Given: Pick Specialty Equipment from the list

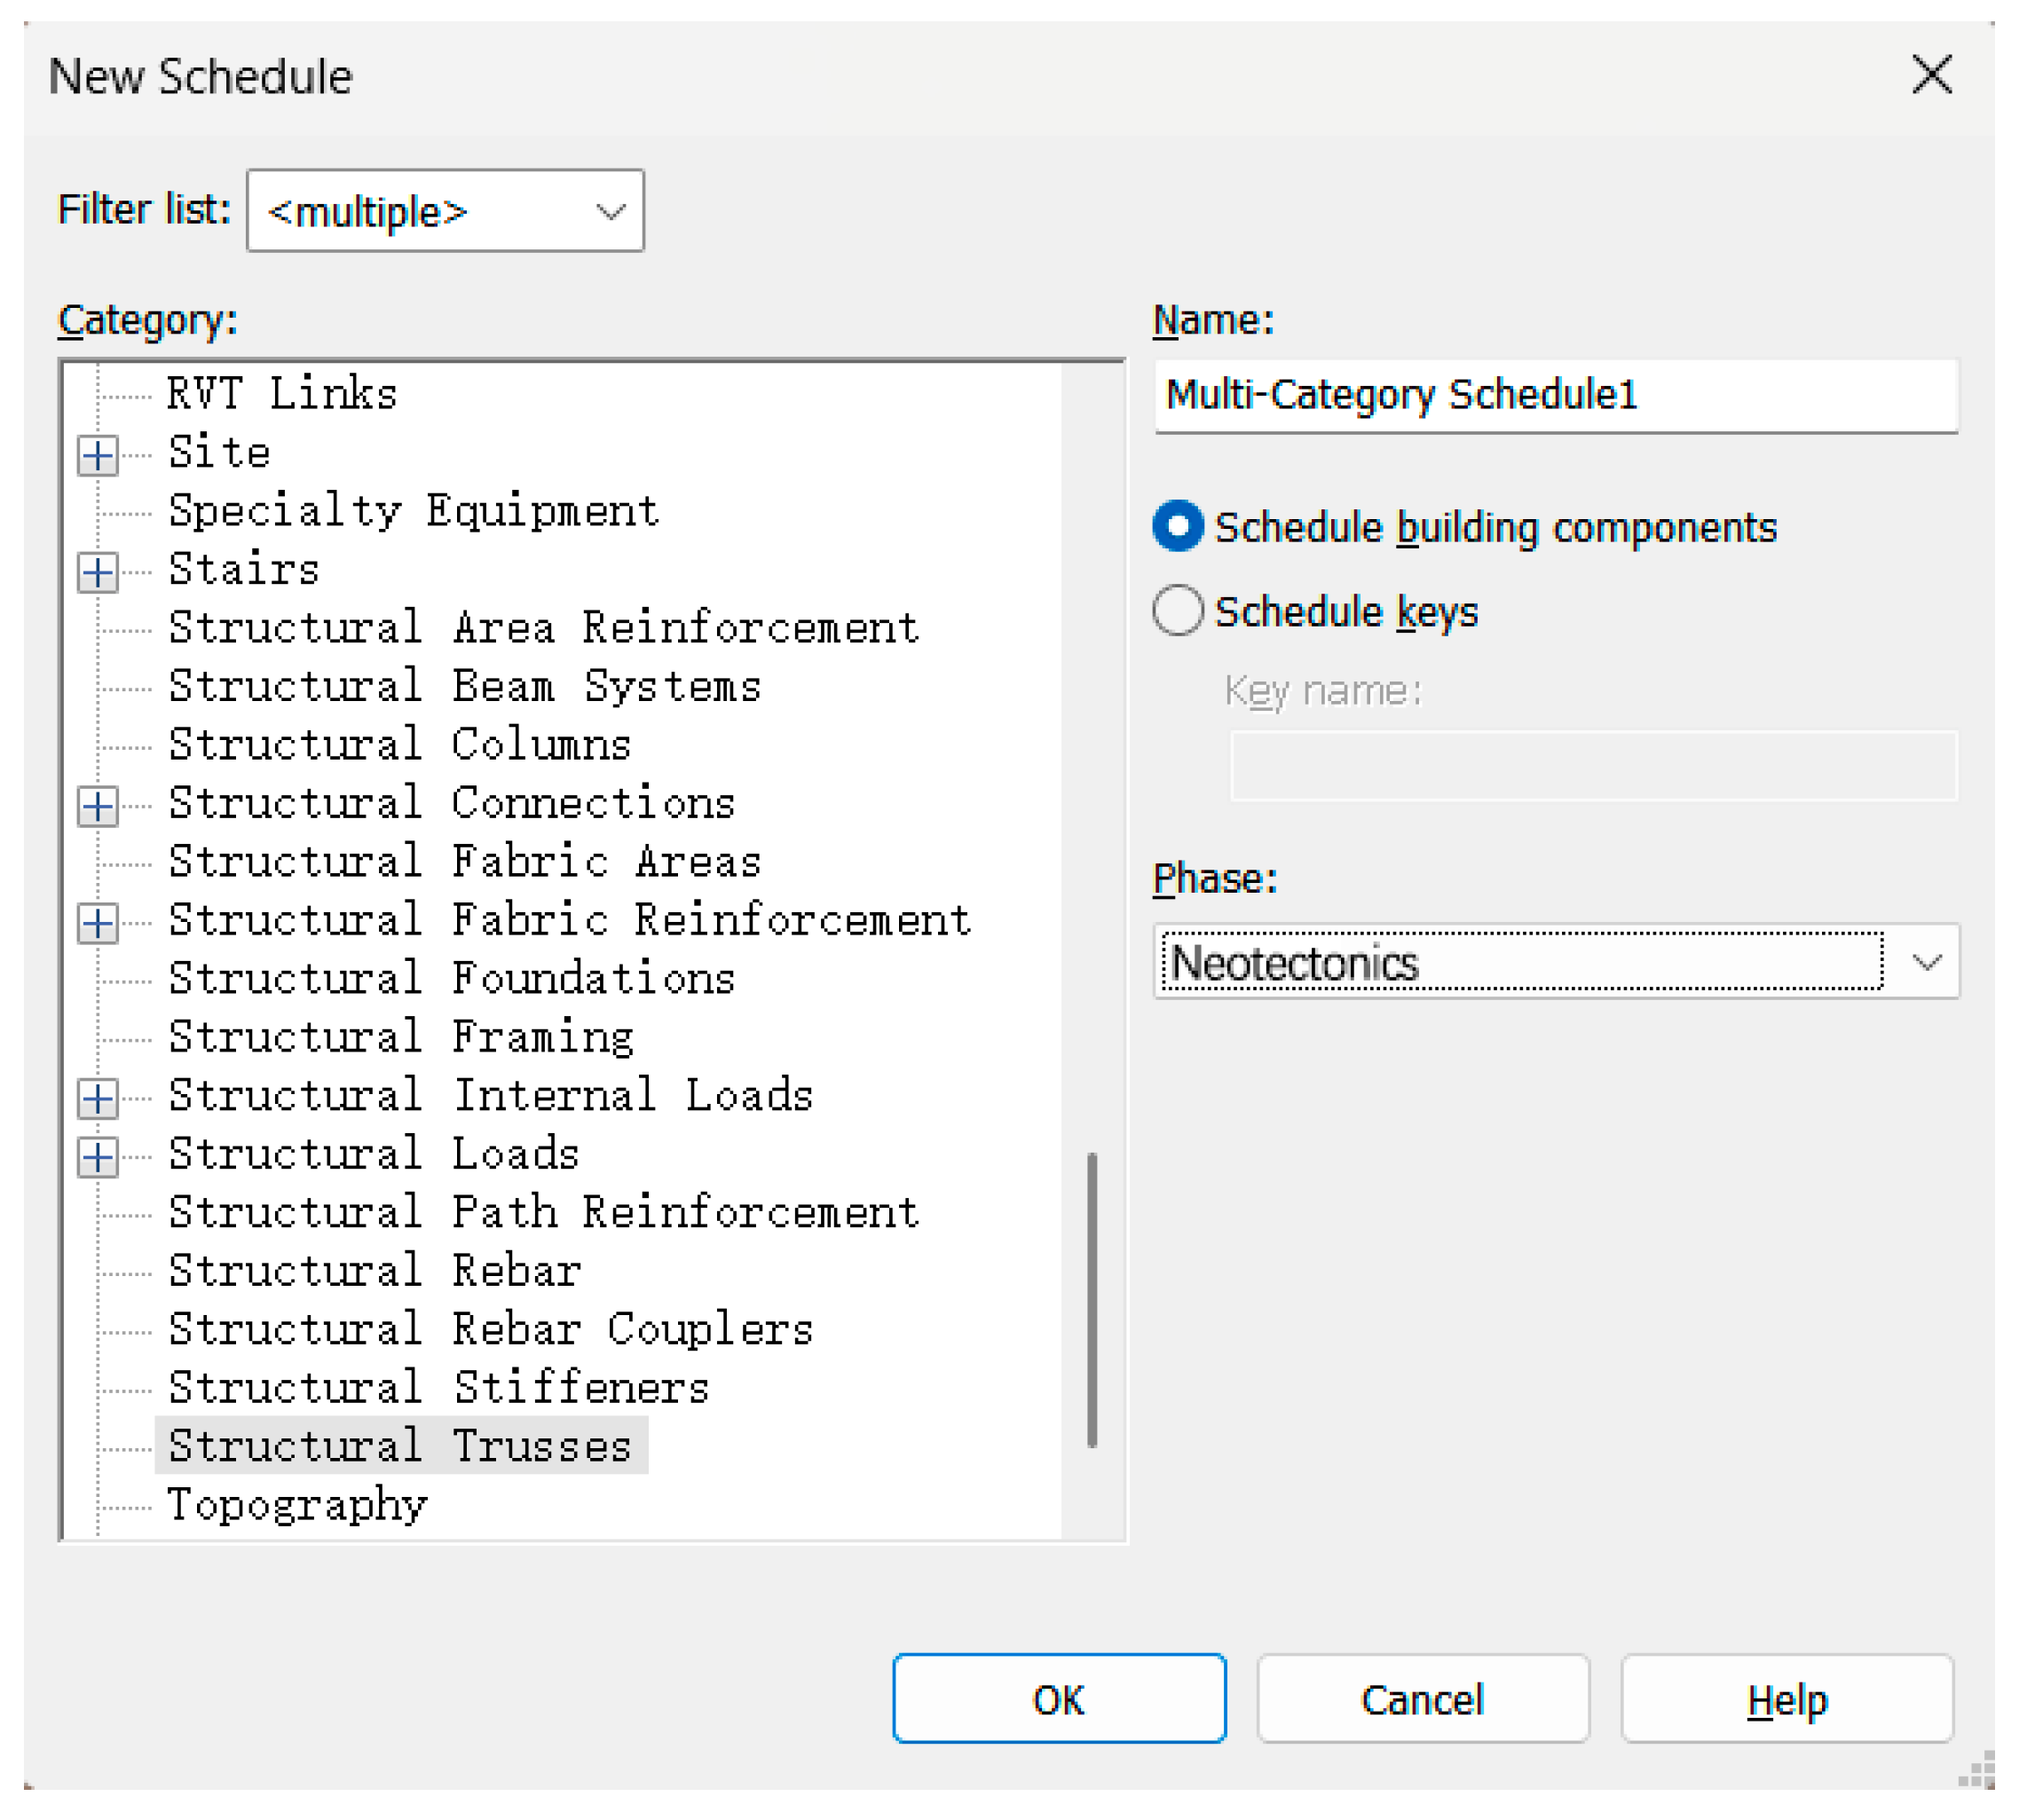Looking at the screenshot, I should point(413,512).
